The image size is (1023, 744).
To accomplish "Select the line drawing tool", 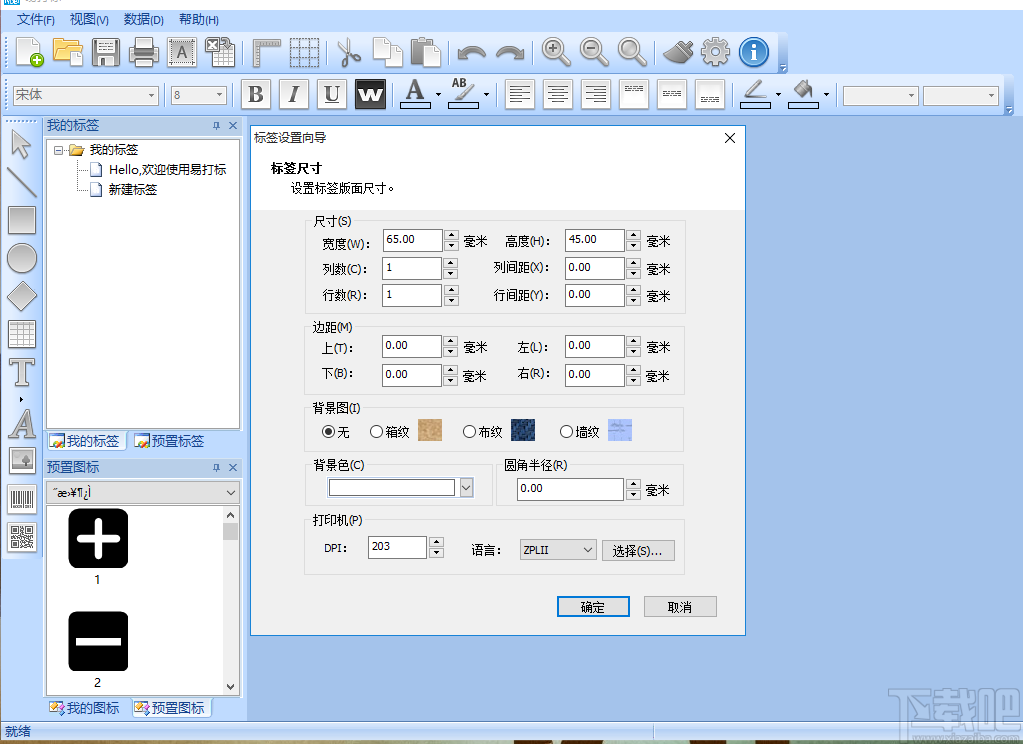I will point(22,183).
